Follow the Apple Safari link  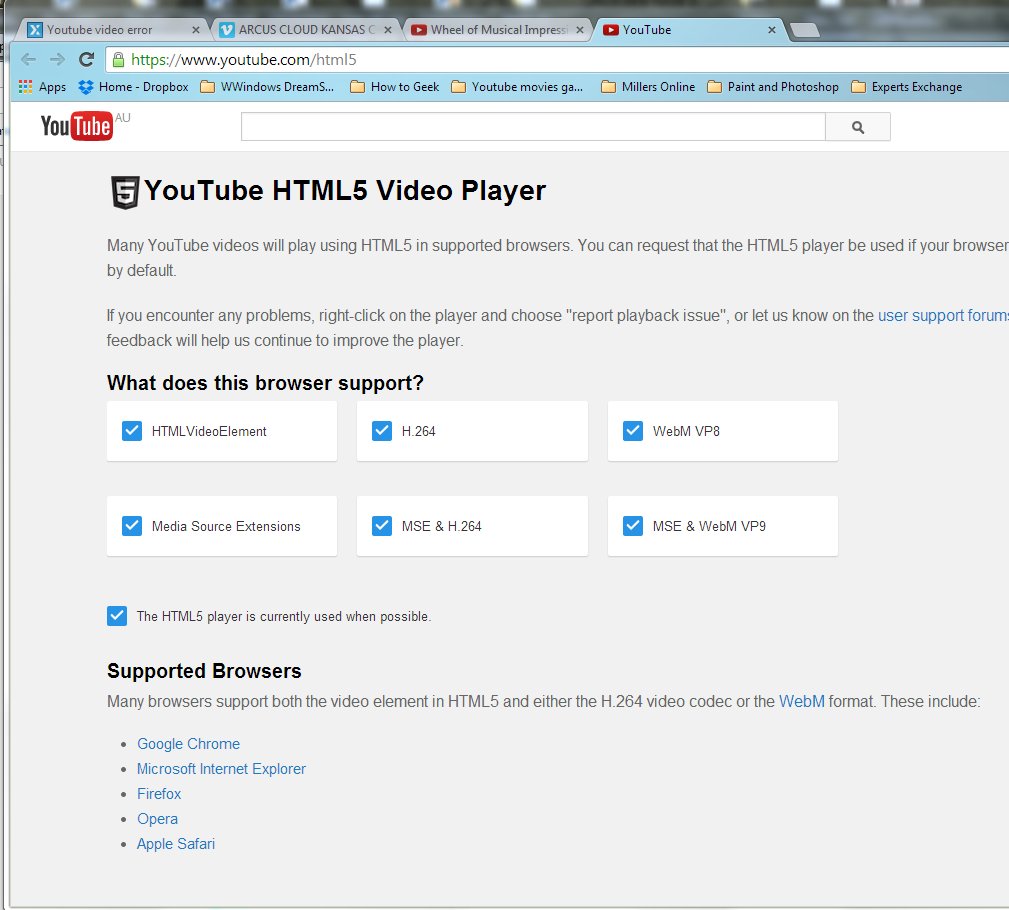click(176, 844)
